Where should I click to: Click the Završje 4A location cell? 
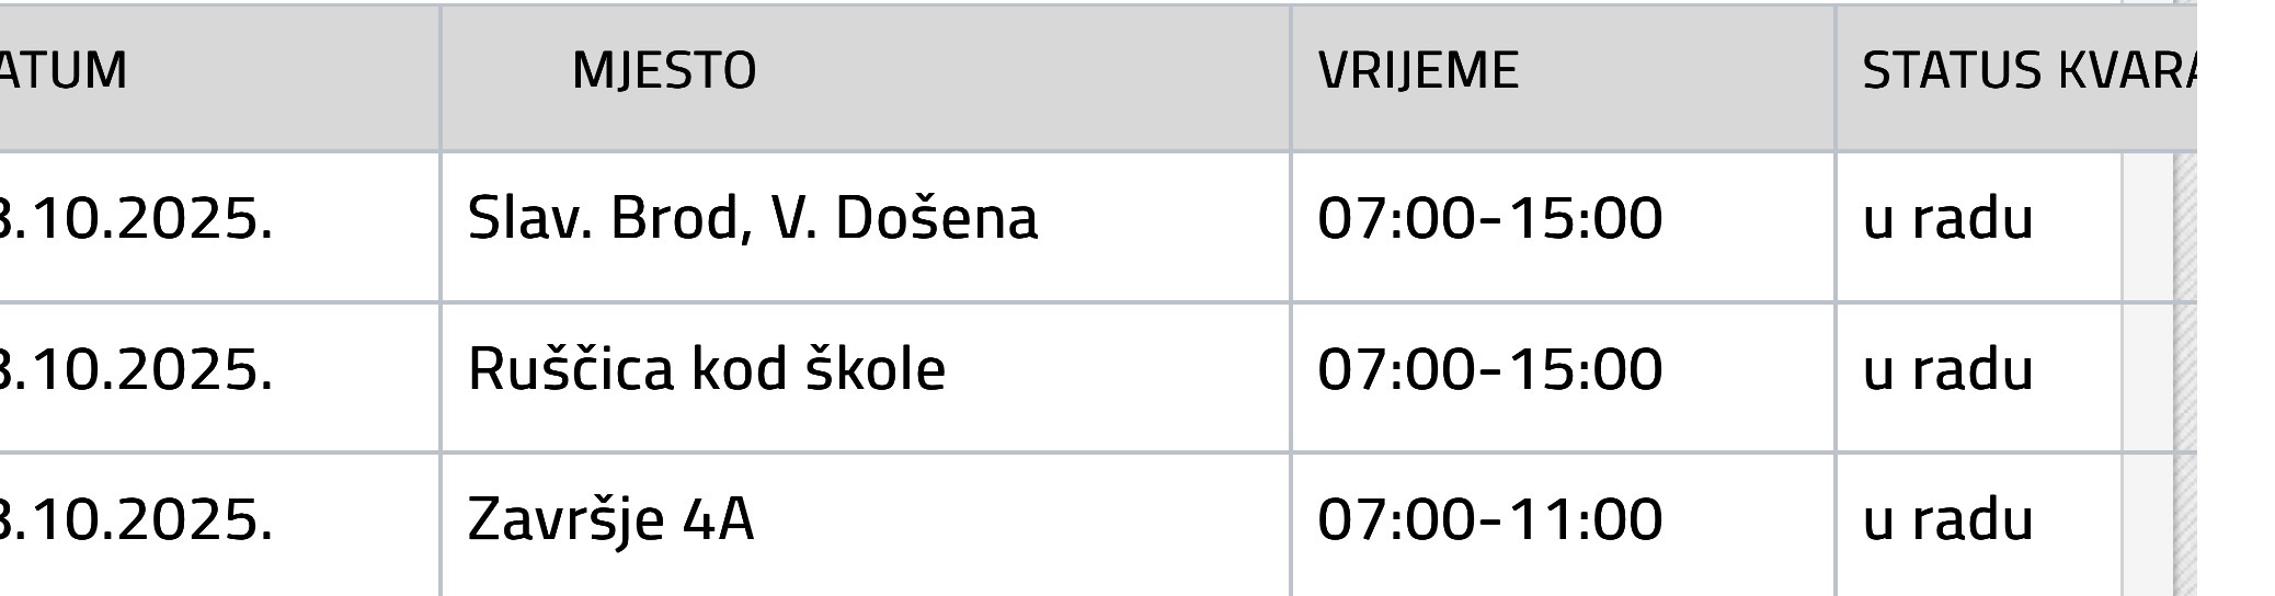610,521
